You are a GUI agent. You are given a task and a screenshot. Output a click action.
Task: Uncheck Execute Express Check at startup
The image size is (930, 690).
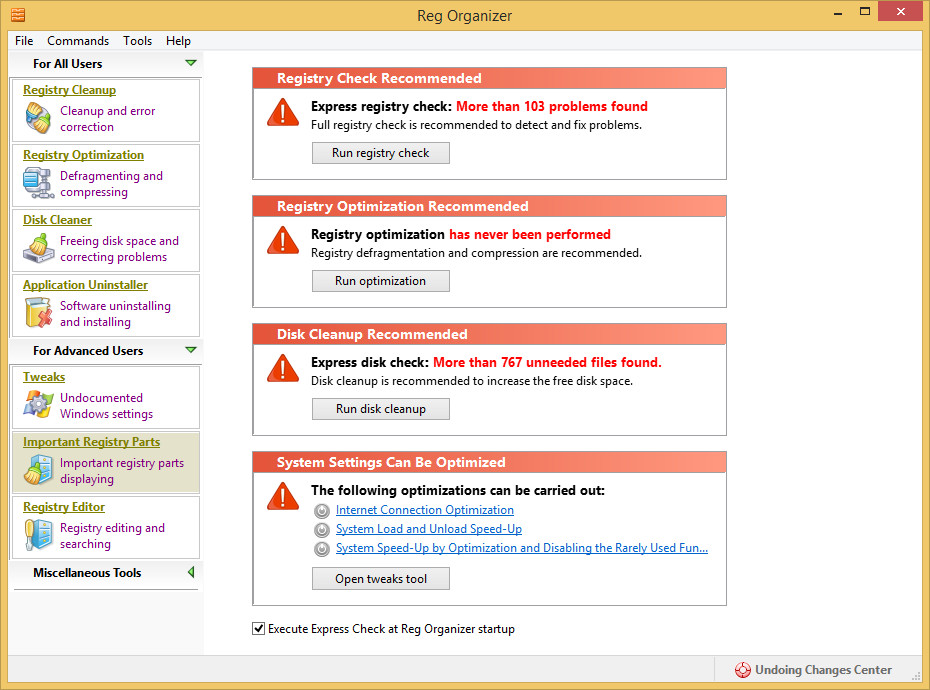[x=259, y=629]
